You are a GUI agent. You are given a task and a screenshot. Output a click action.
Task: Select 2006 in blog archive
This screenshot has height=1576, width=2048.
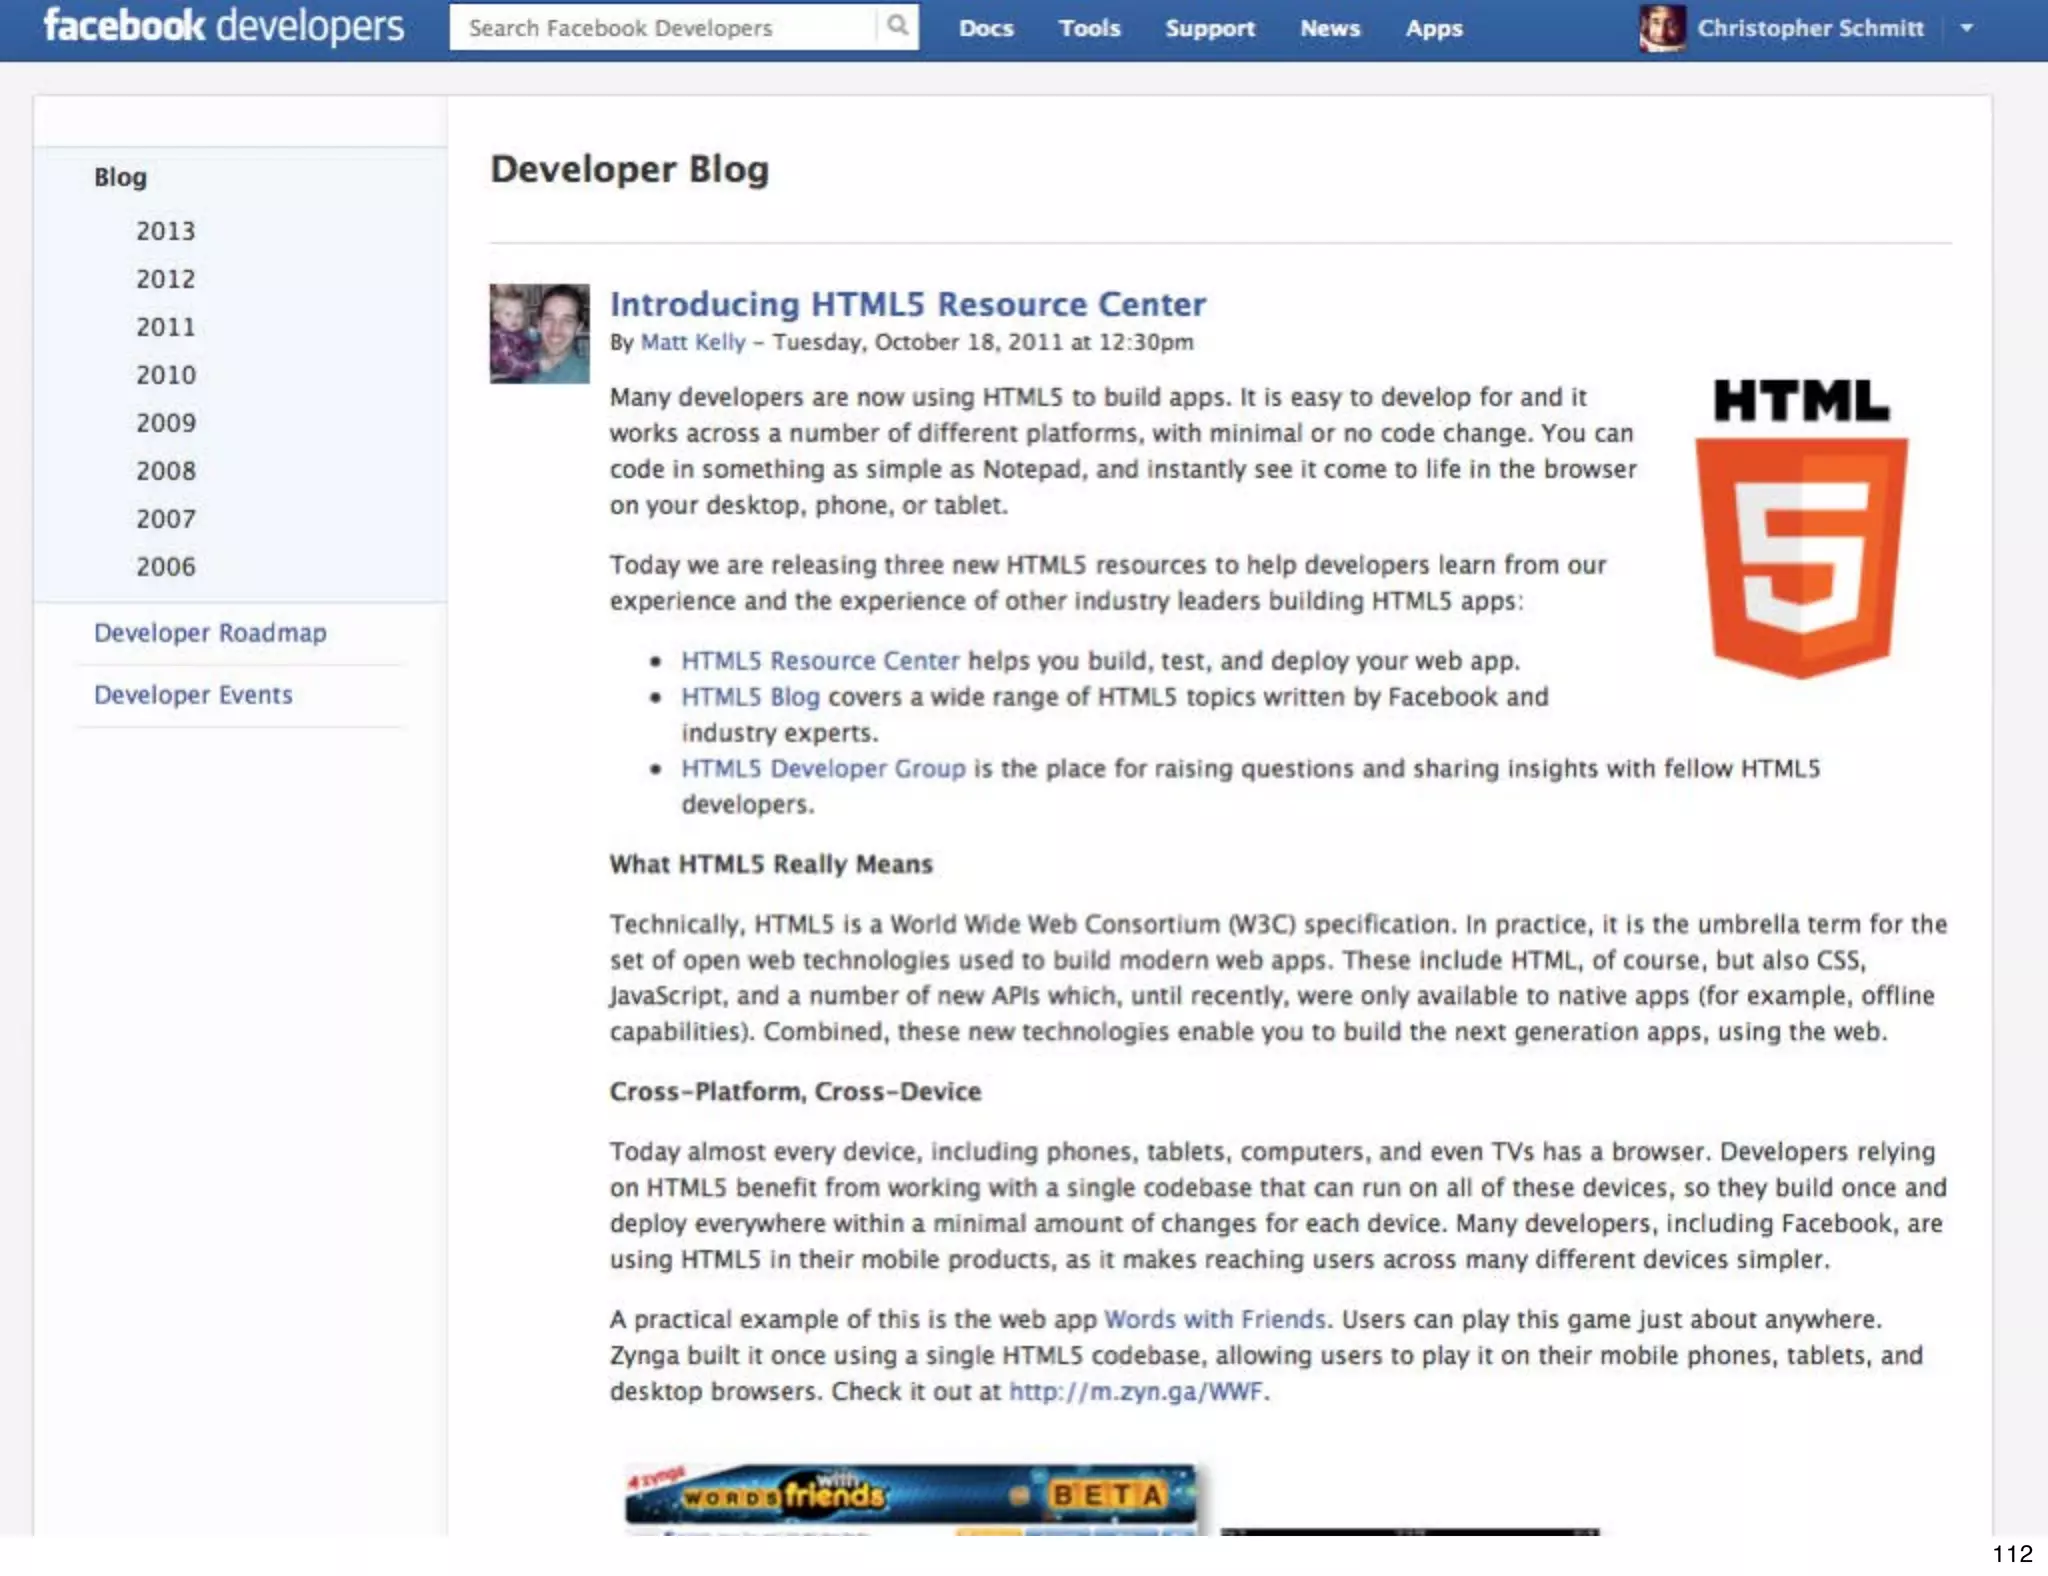tap(166, 567)
